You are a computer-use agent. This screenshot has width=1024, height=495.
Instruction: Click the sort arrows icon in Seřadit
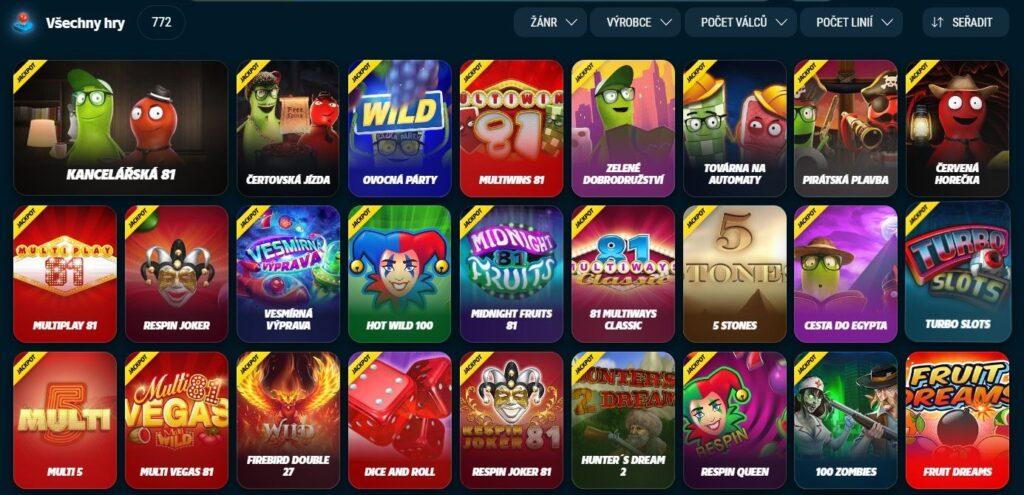point(937,22)
